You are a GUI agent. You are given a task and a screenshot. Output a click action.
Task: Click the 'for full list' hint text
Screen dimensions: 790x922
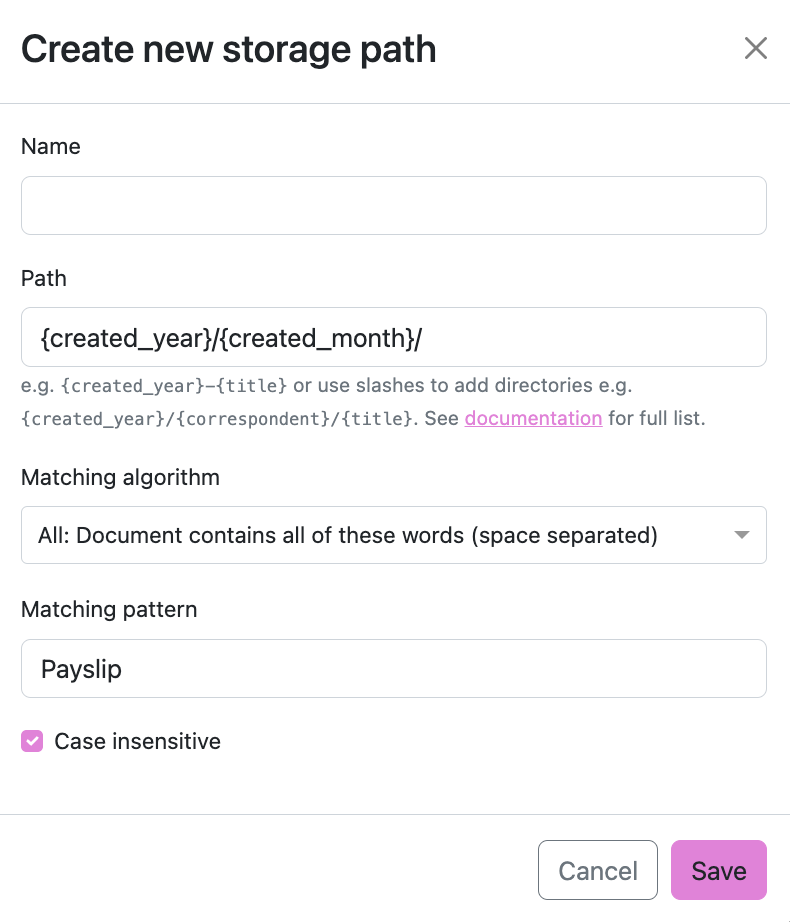(x=656, y=418)
